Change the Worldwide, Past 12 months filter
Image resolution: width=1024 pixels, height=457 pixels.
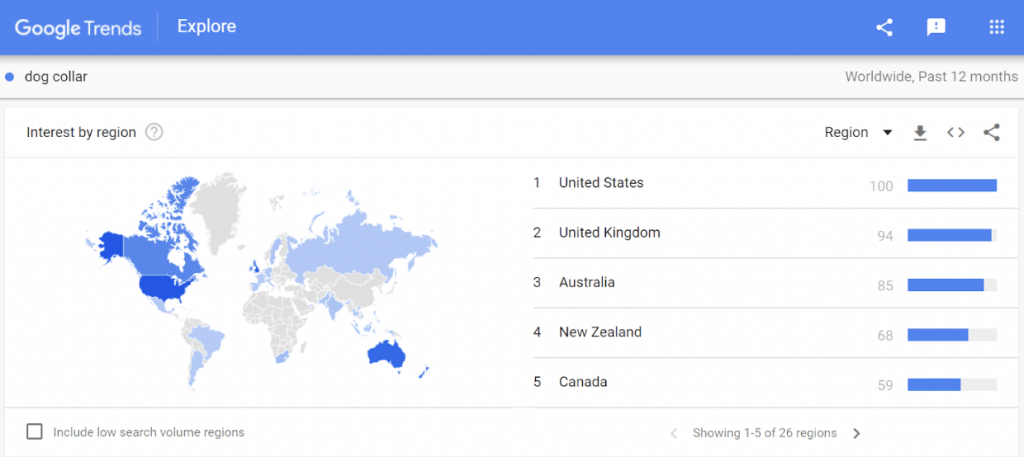pyautogui.click(x=930, y=76)
